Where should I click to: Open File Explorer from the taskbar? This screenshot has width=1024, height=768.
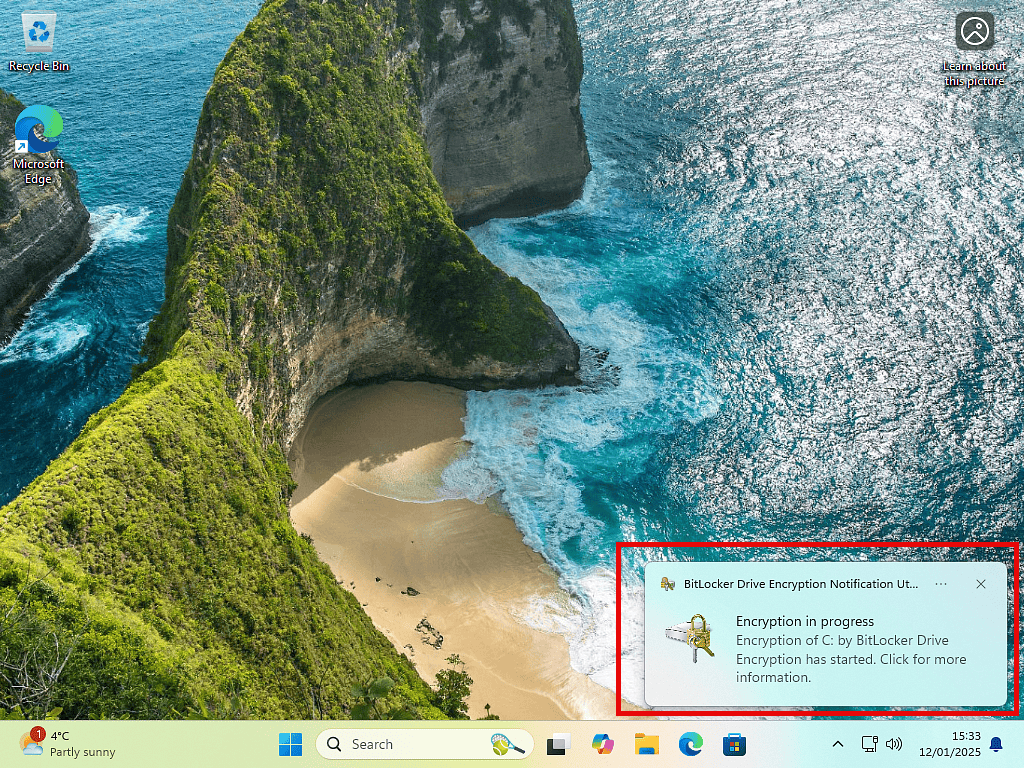(x=647, y=744)
